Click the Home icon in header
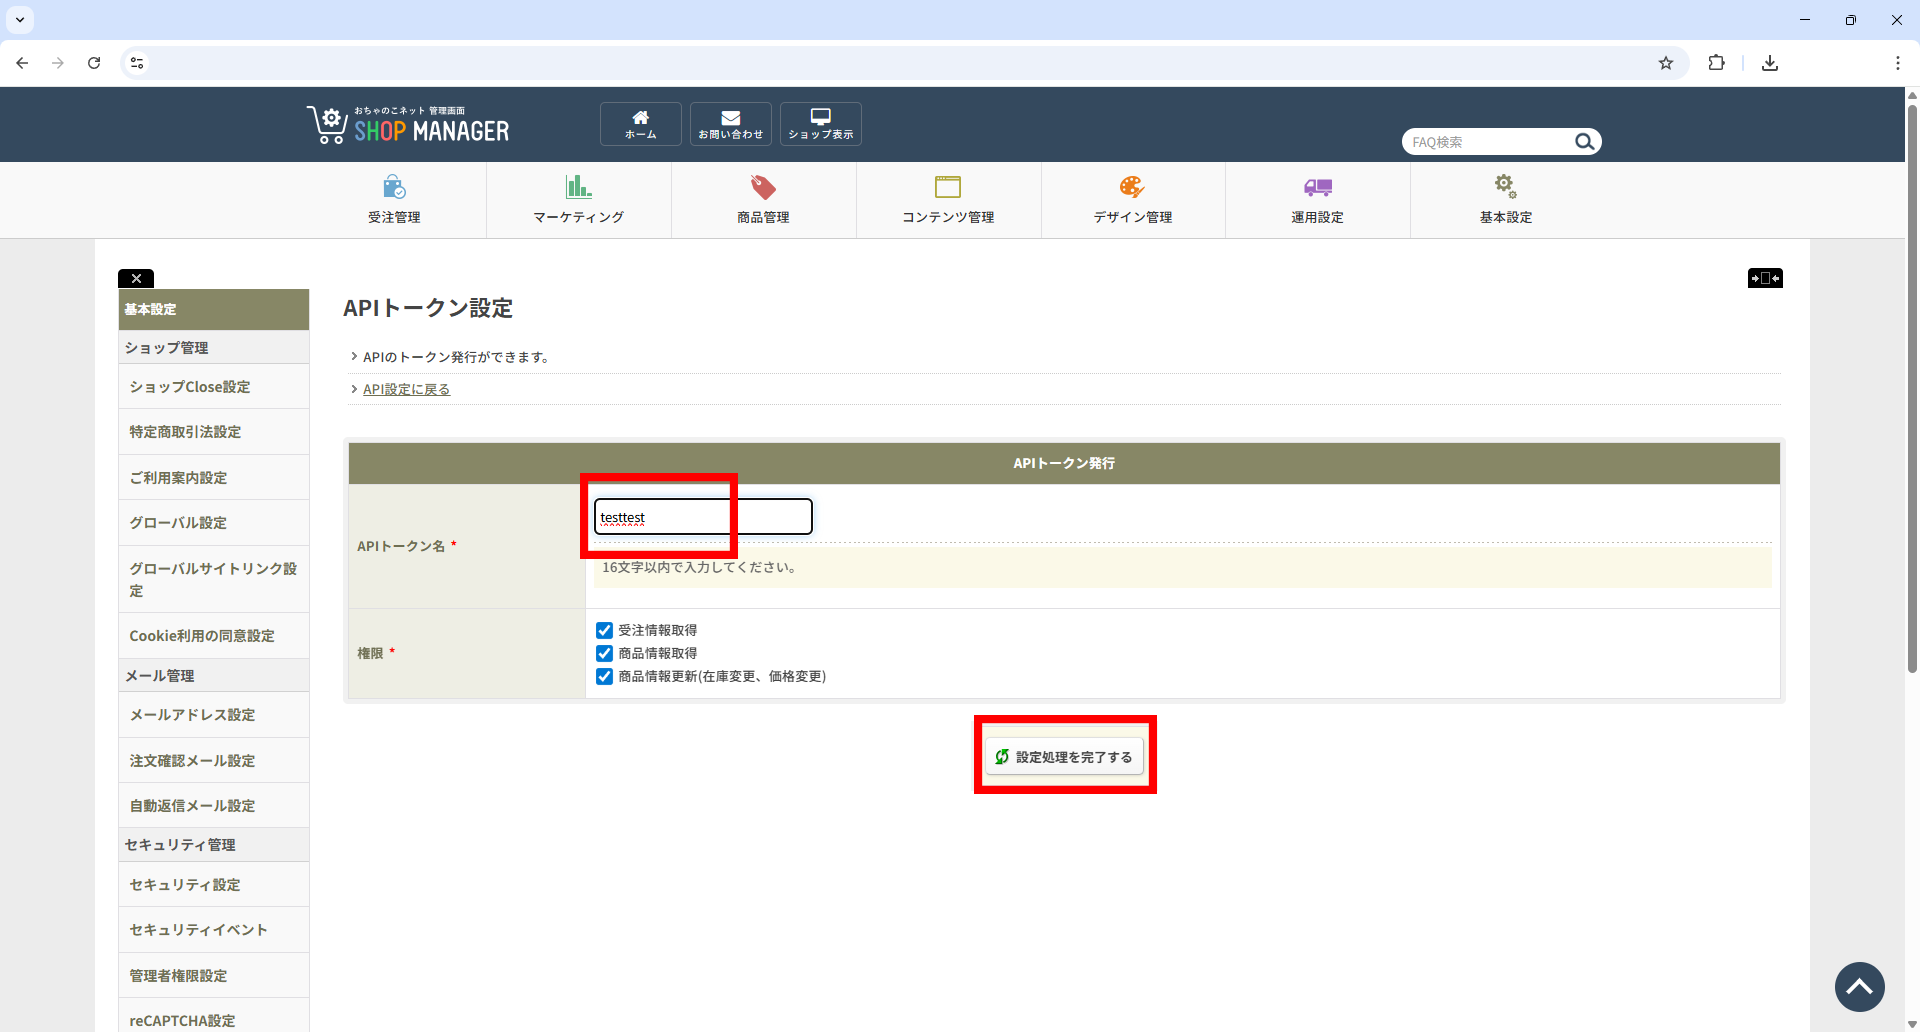 640,118
